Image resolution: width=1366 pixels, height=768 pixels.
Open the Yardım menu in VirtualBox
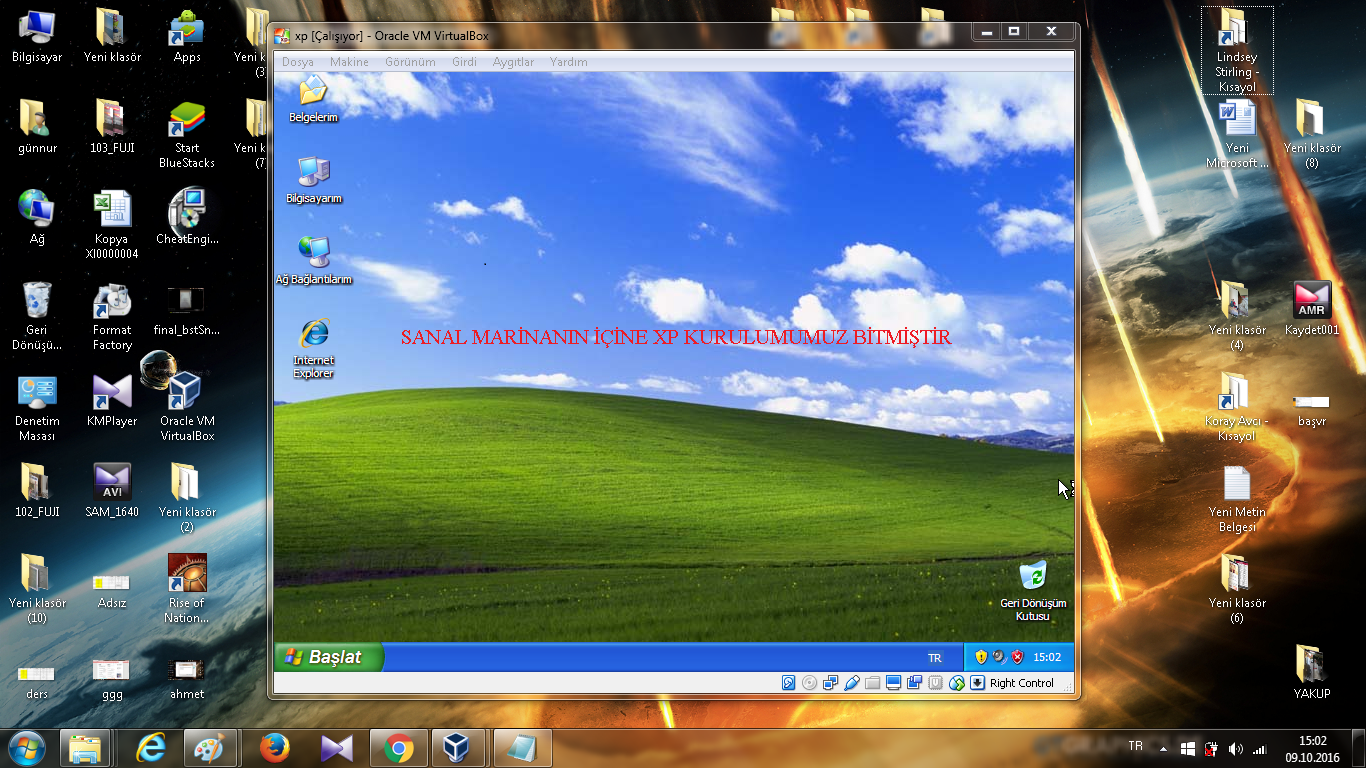tap(568, 62)
